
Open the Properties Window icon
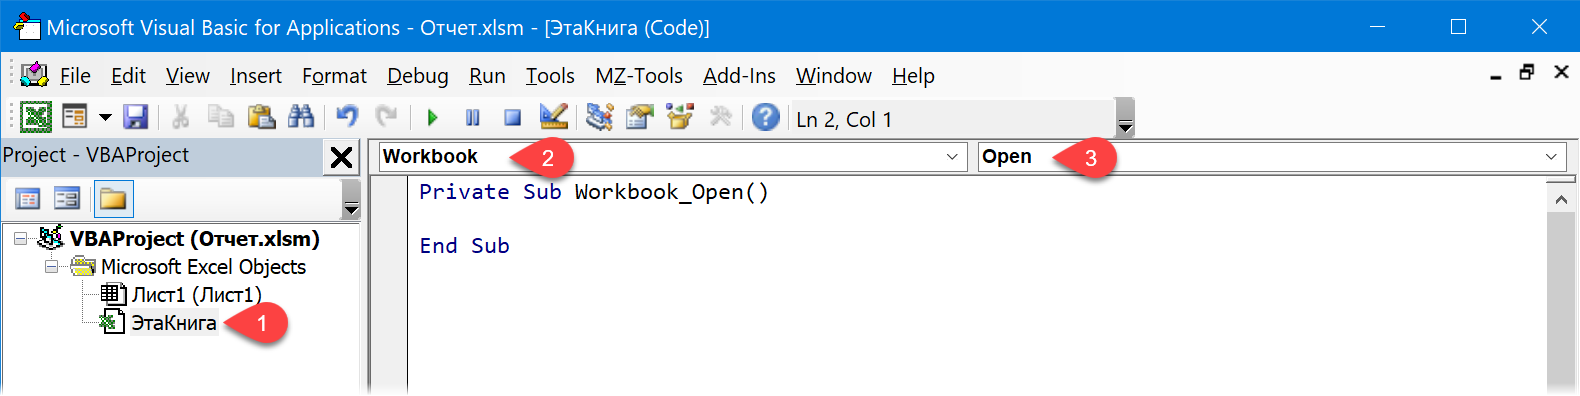640,117
